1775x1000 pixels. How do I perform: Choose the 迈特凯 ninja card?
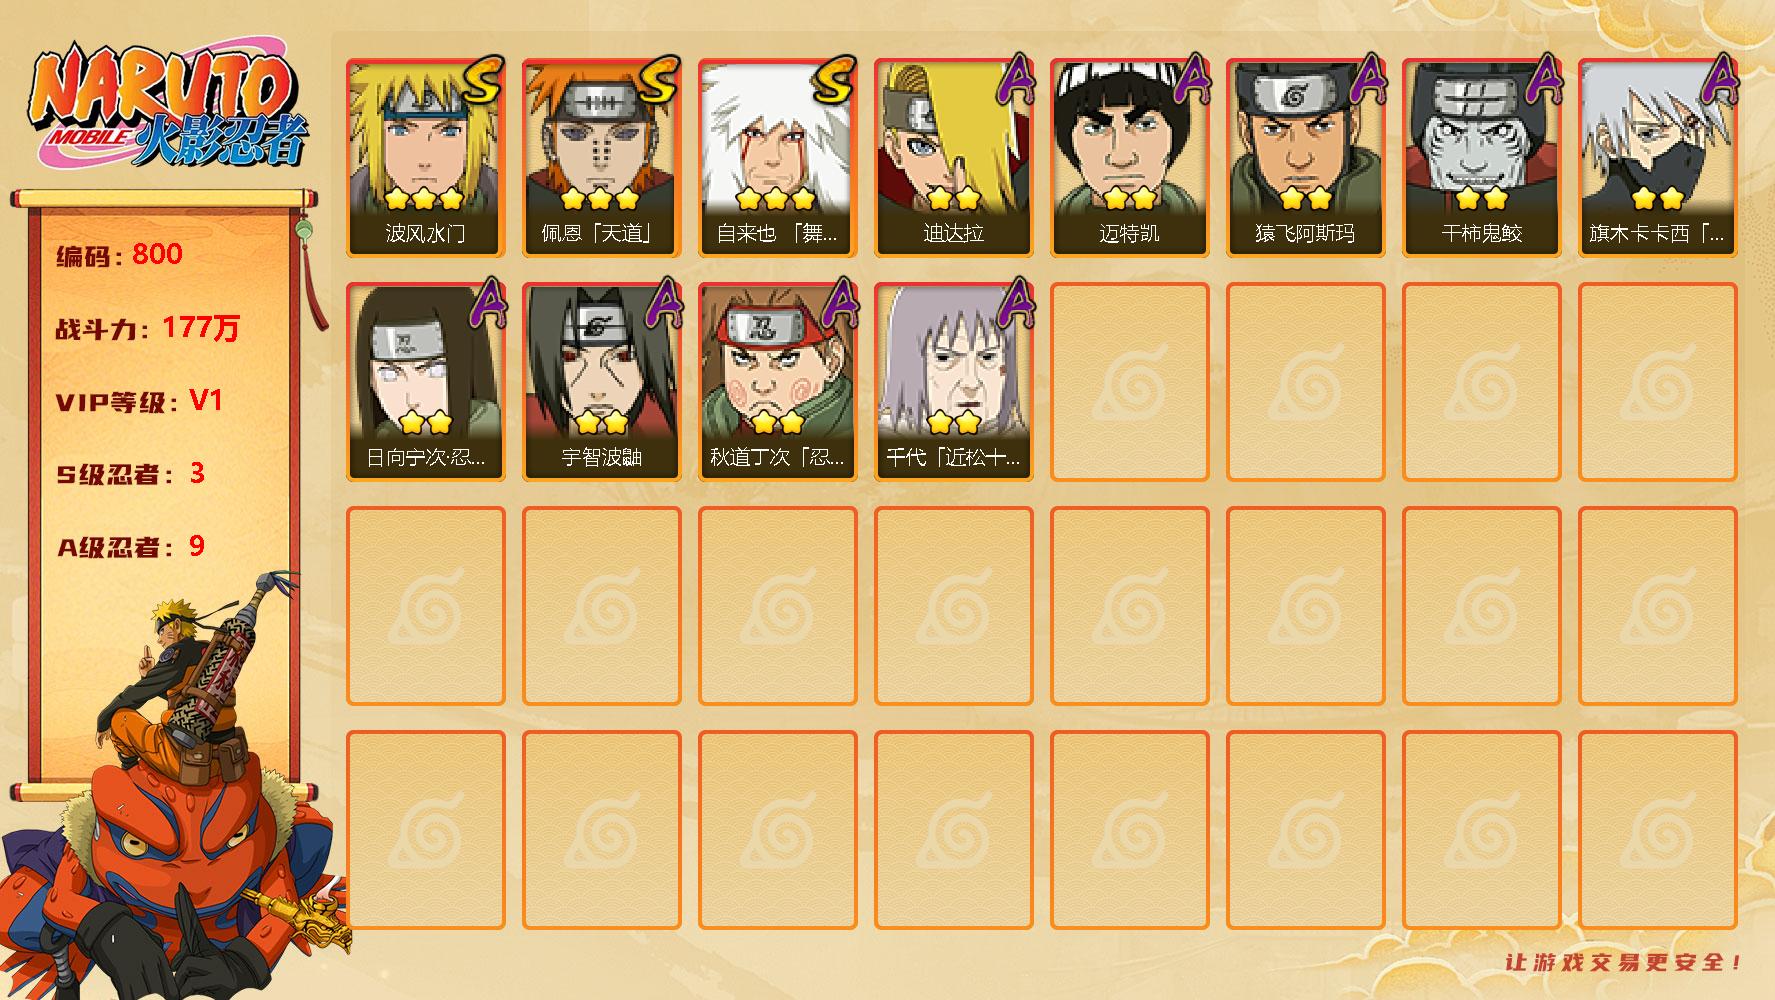pyautogui.click(x=1129, y=158)
